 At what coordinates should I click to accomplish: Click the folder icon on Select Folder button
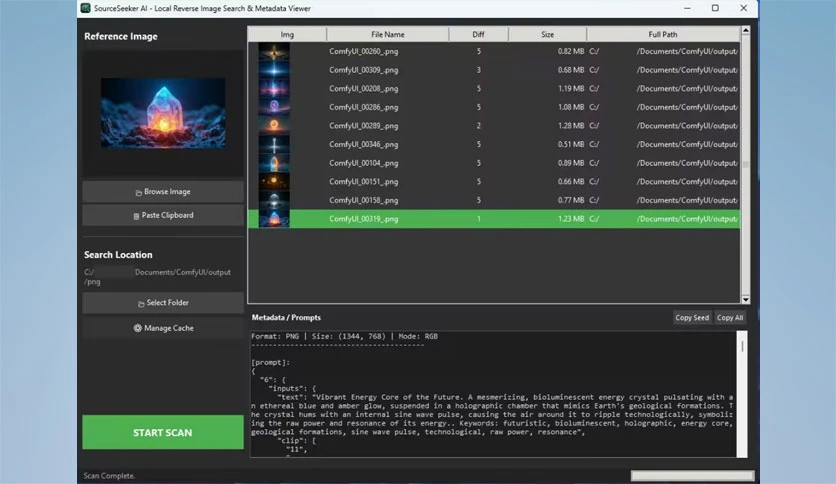coord(141,303)
